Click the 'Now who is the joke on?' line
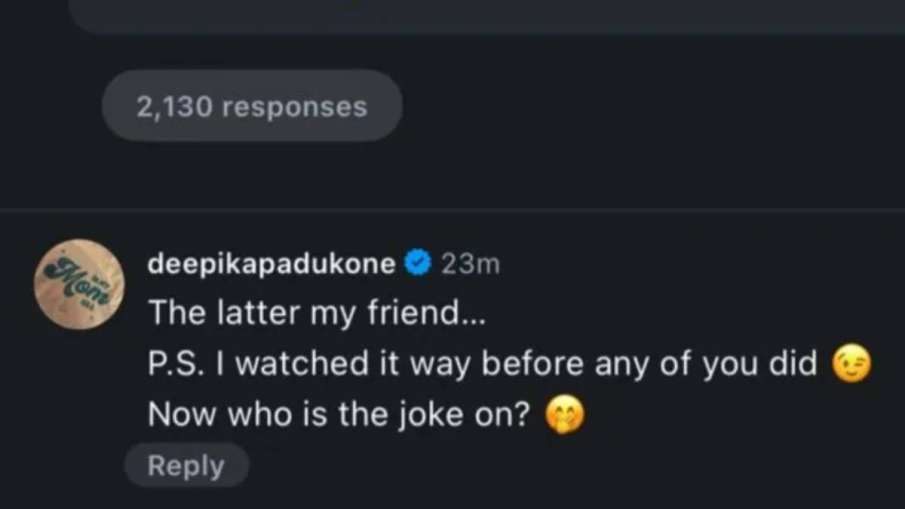The width and height of the screenshot is (905, 509). tap(337, 415)
